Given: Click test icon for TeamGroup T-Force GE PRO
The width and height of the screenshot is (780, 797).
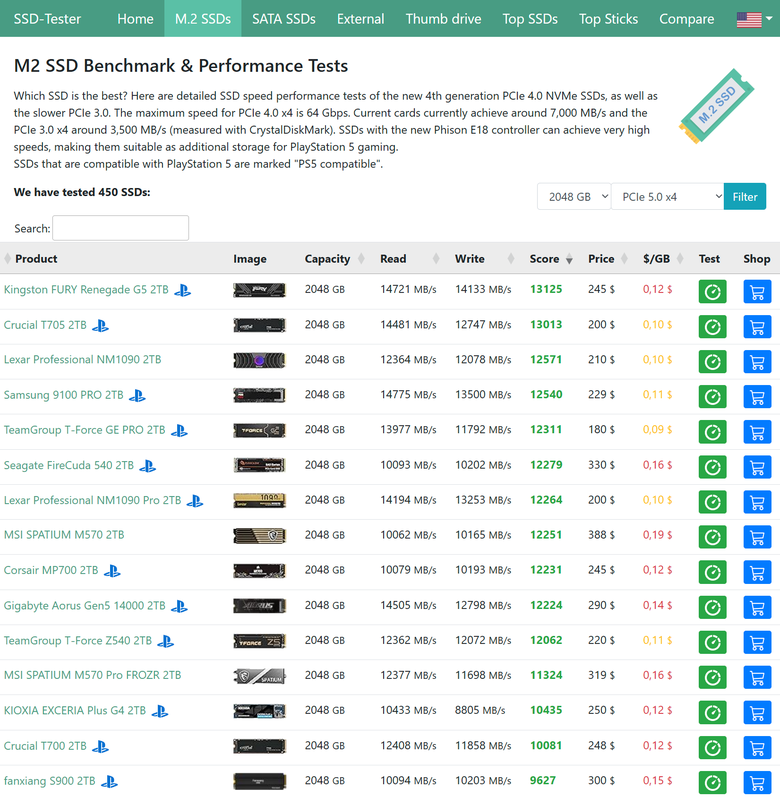Looking at the screenshot, I should click(712, 432).
